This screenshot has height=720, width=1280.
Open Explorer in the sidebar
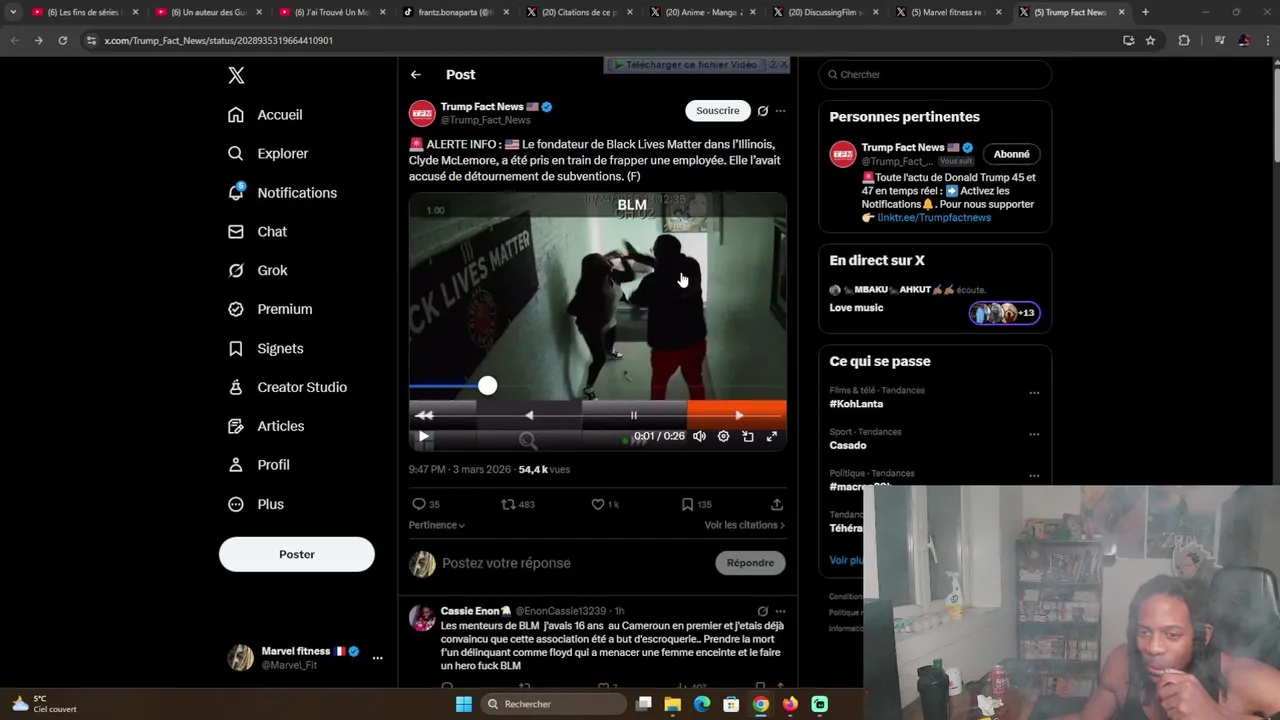(268, 154)
